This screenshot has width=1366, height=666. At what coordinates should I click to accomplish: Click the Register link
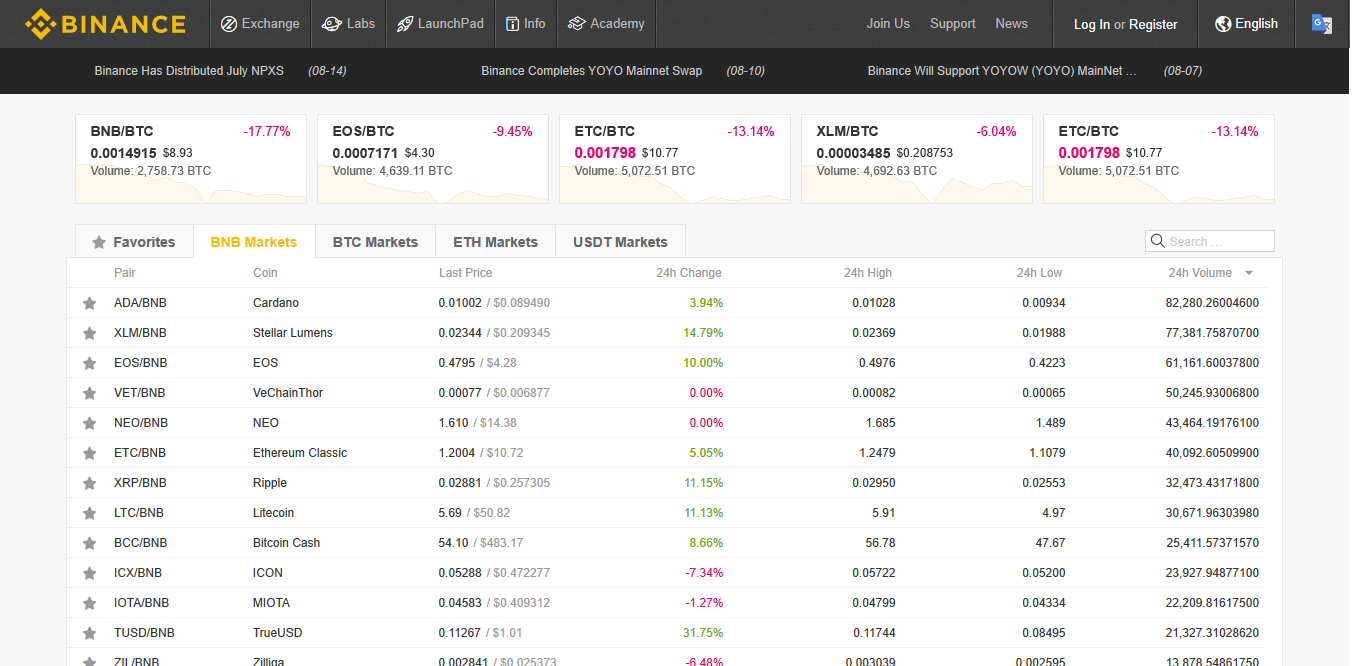coord(1153,25)
